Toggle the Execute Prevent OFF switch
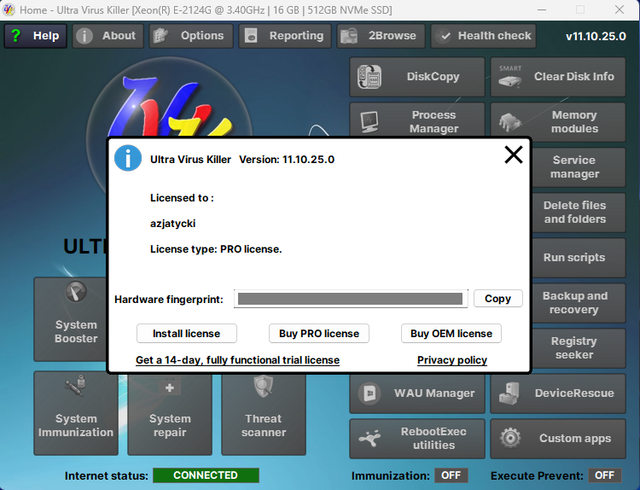Image resolution: width=640 pixels, height=490 pixels. 604,475
